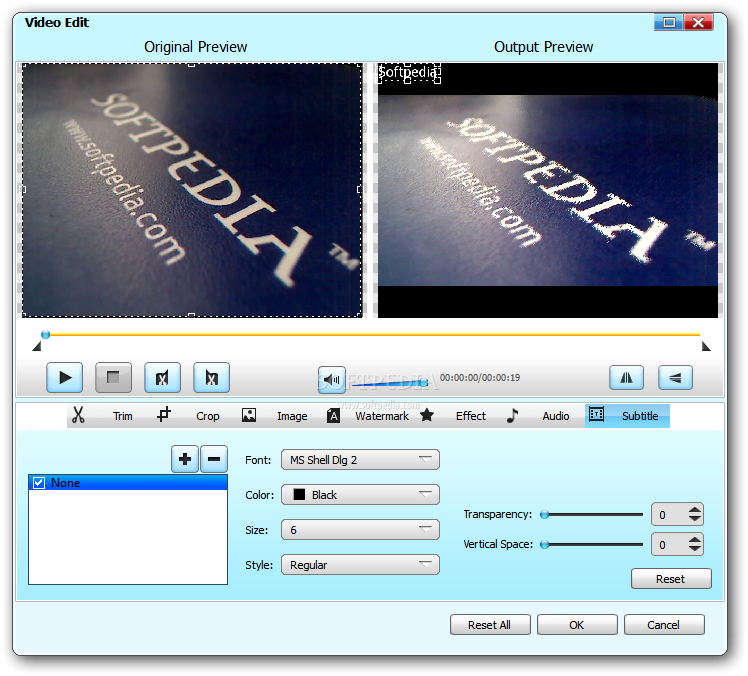
Task: Click the Effect star icon
Action: point(427,415)
